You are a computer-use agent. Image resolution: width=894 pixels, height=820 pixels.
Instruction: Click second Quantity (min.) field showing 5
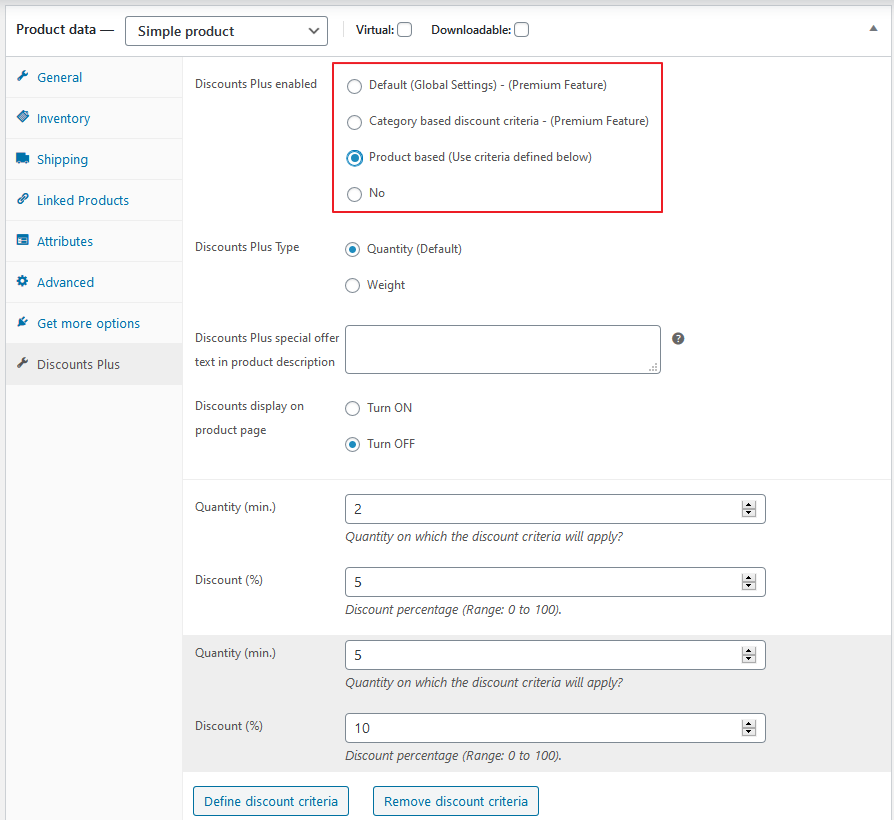tap(555, 655)
